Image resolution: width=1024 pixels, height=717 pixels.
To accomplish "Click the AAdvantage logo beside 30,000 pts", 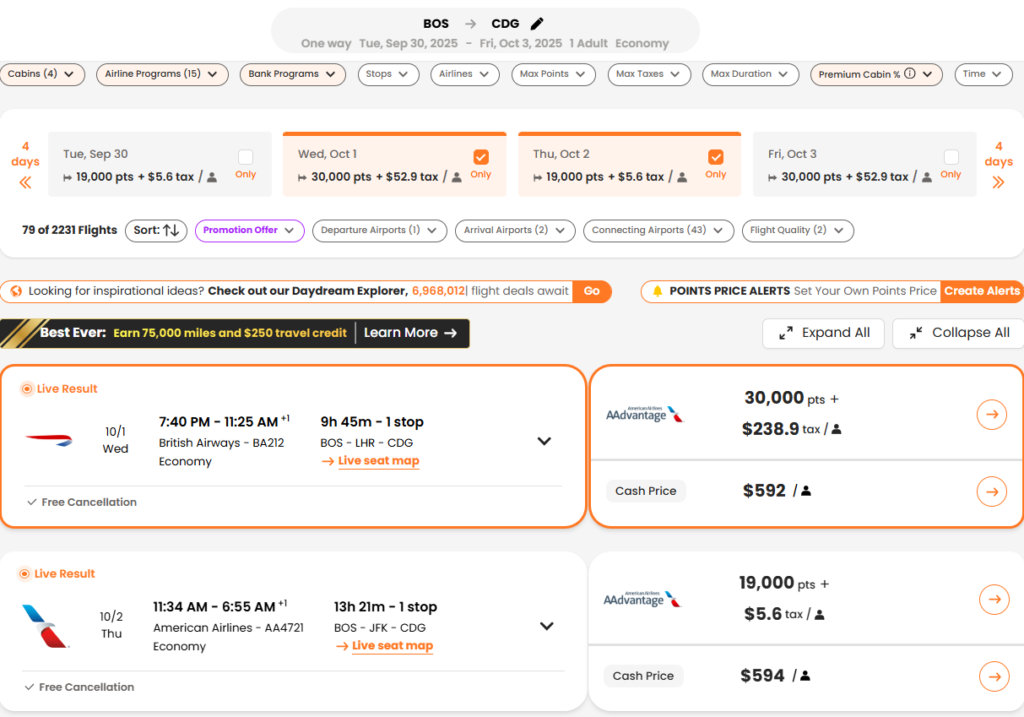I will pos(644,414).
